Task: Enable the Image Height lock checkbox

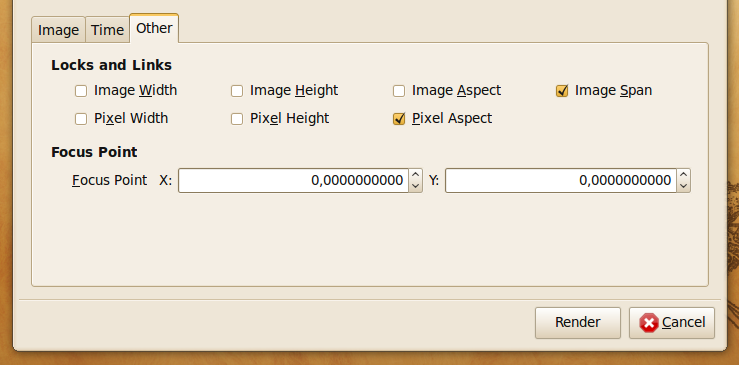Action: click(x=237, y=91)
